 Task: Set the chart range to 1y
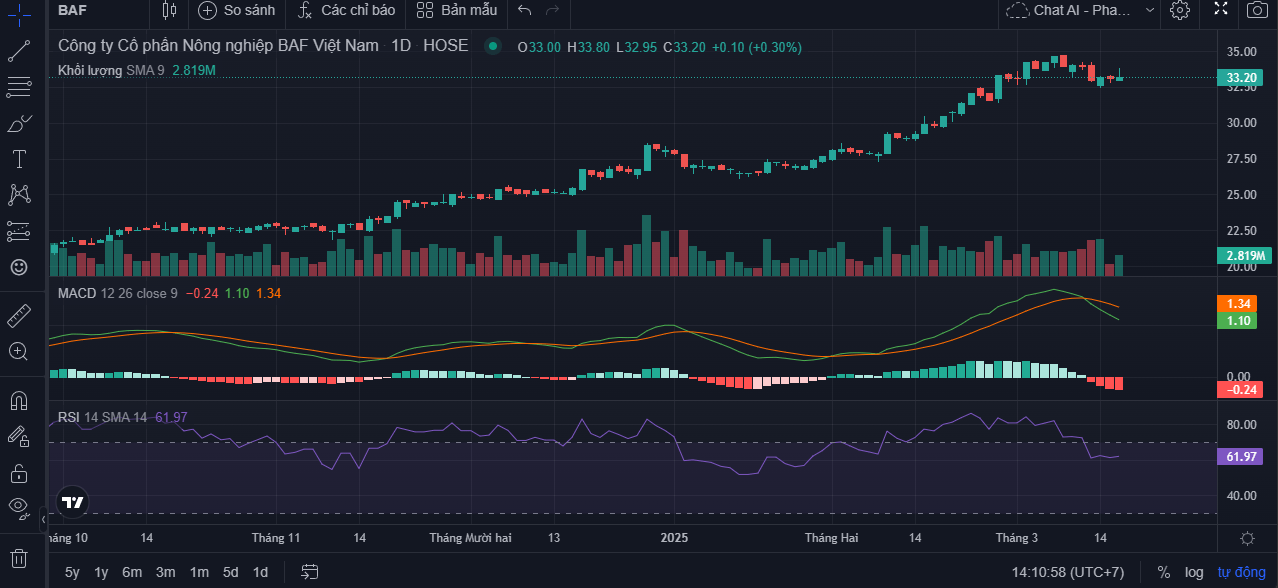coord(101,572)
